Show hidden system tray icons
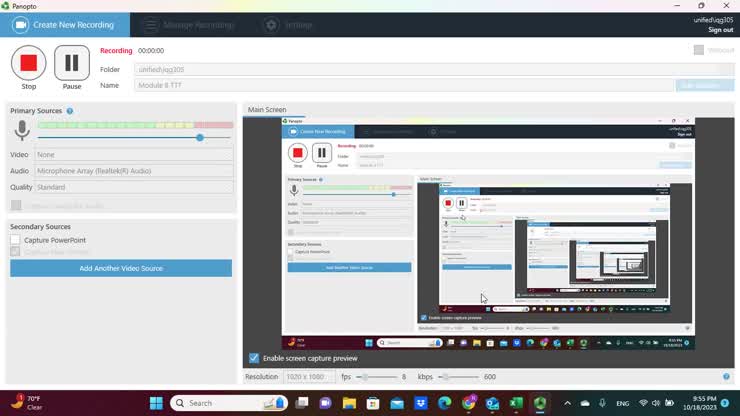 coord(567,403)
